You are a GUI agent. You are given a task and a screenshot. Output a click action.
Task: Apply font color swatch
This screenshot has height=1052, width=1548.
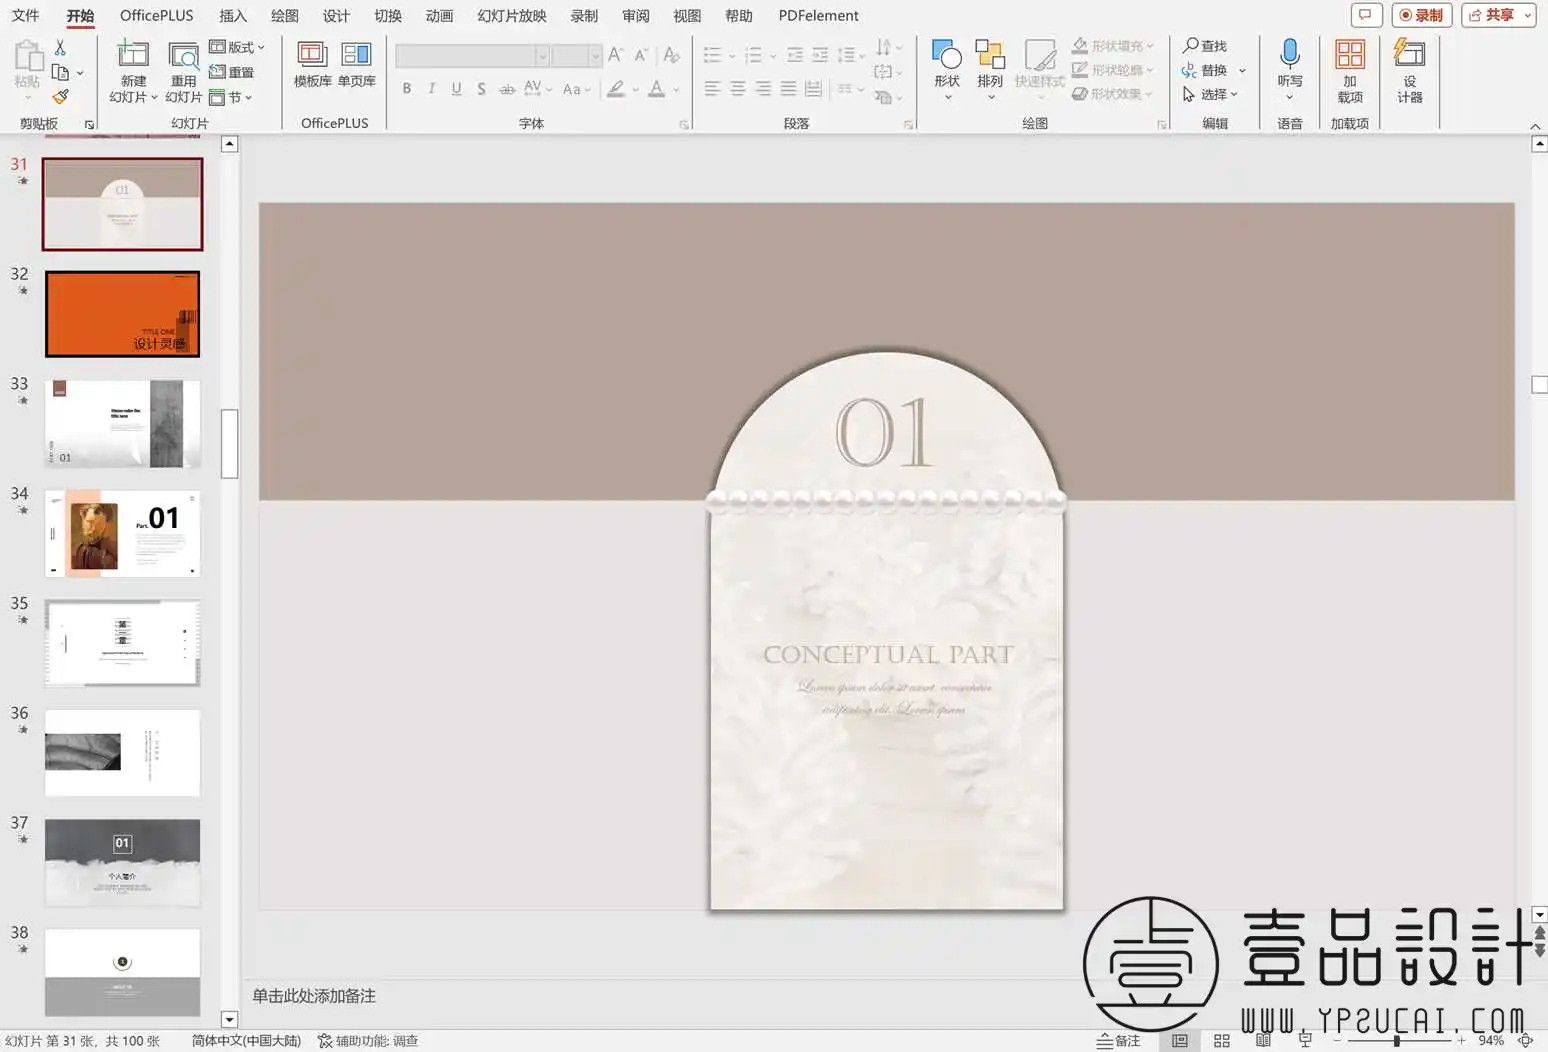tap(656, 89)
